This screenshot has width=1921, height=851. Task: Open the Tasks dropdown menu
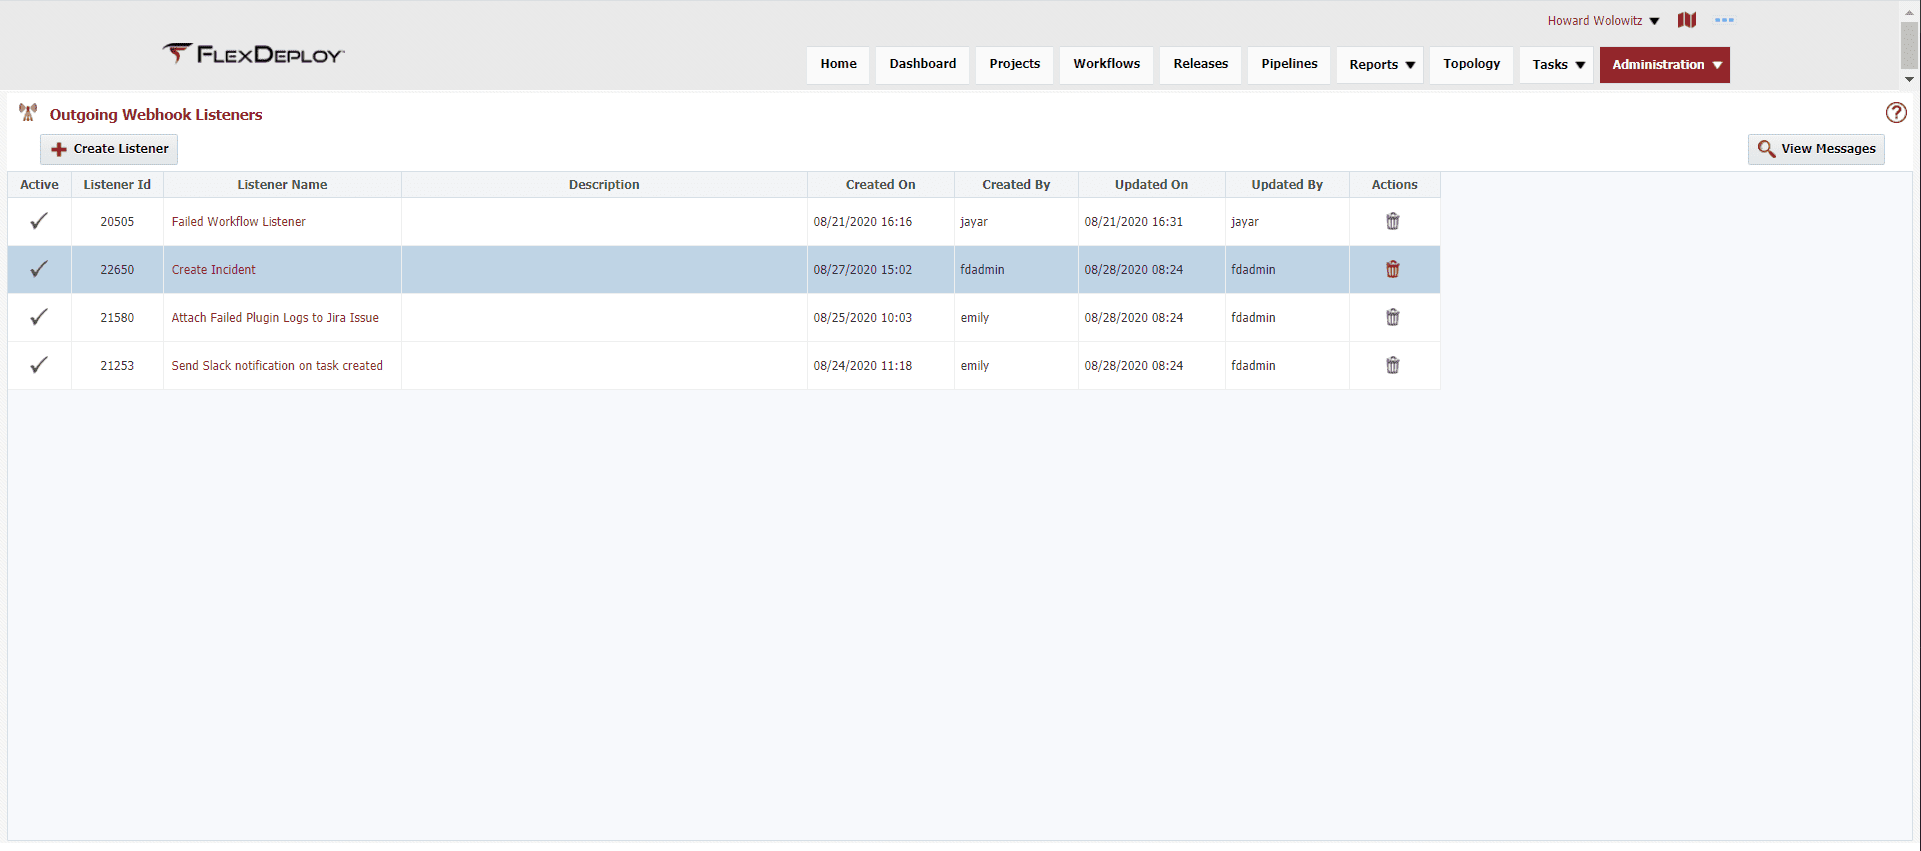click(x=1557, y=65)
